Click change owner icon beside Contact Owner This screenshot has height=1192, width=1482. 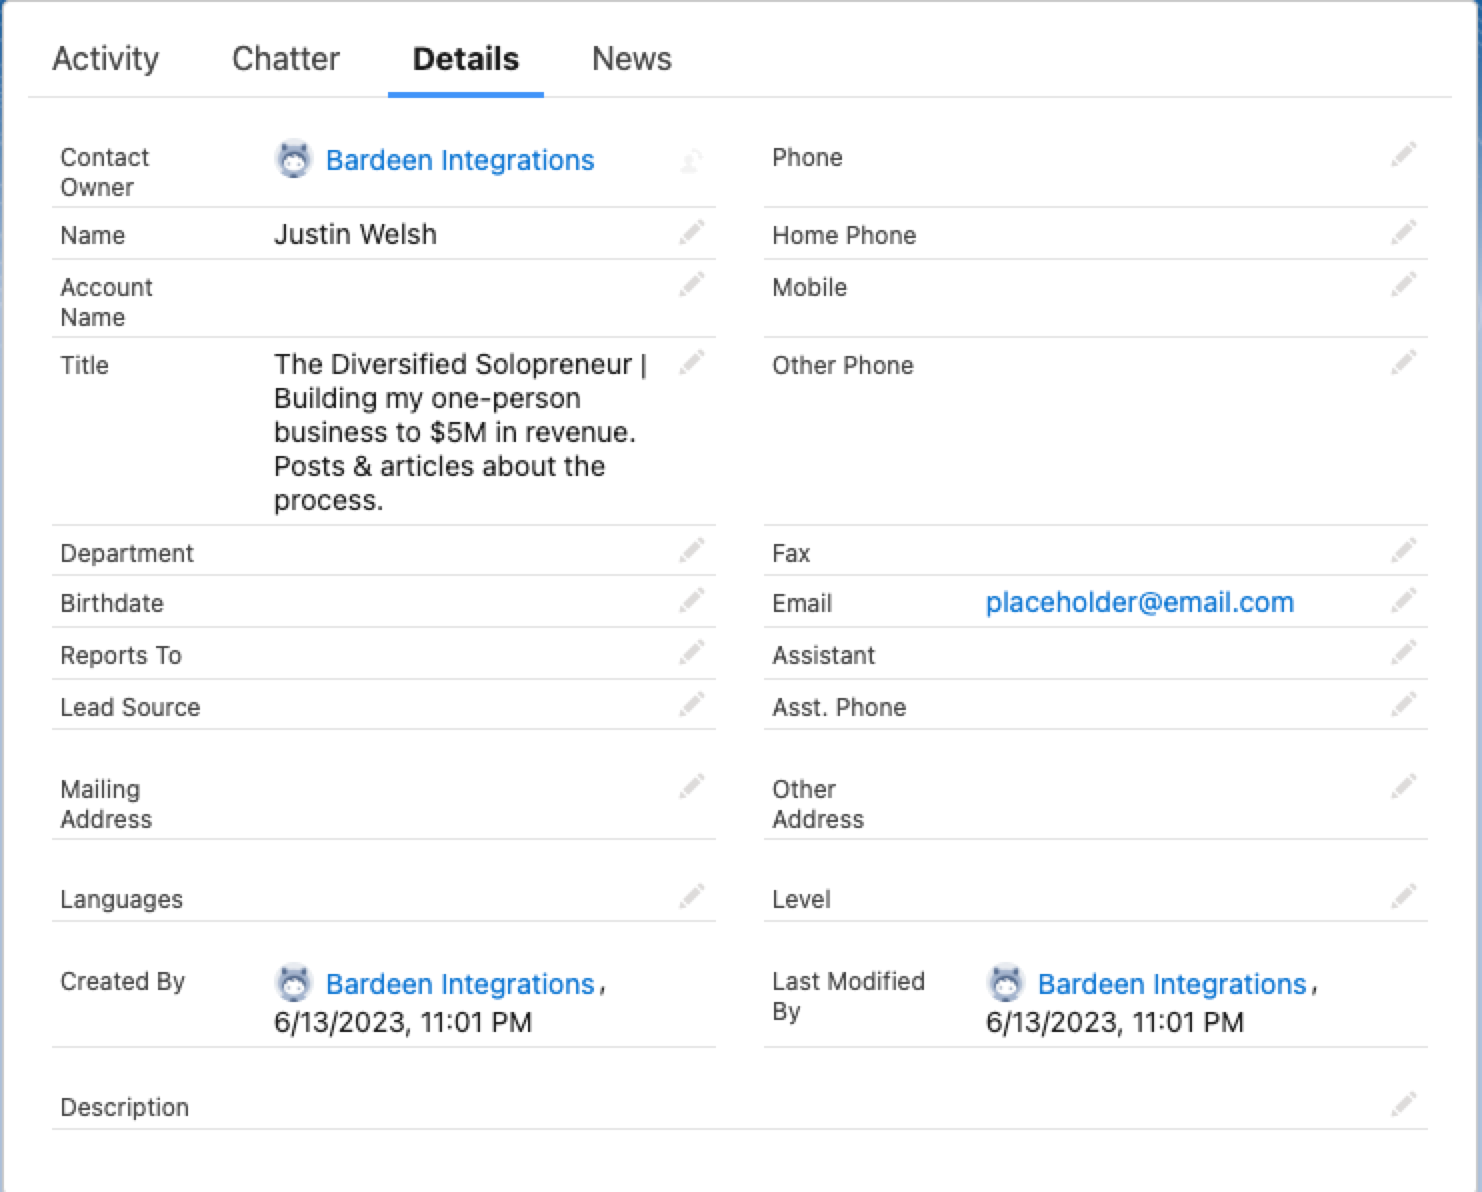pos(691,160)
